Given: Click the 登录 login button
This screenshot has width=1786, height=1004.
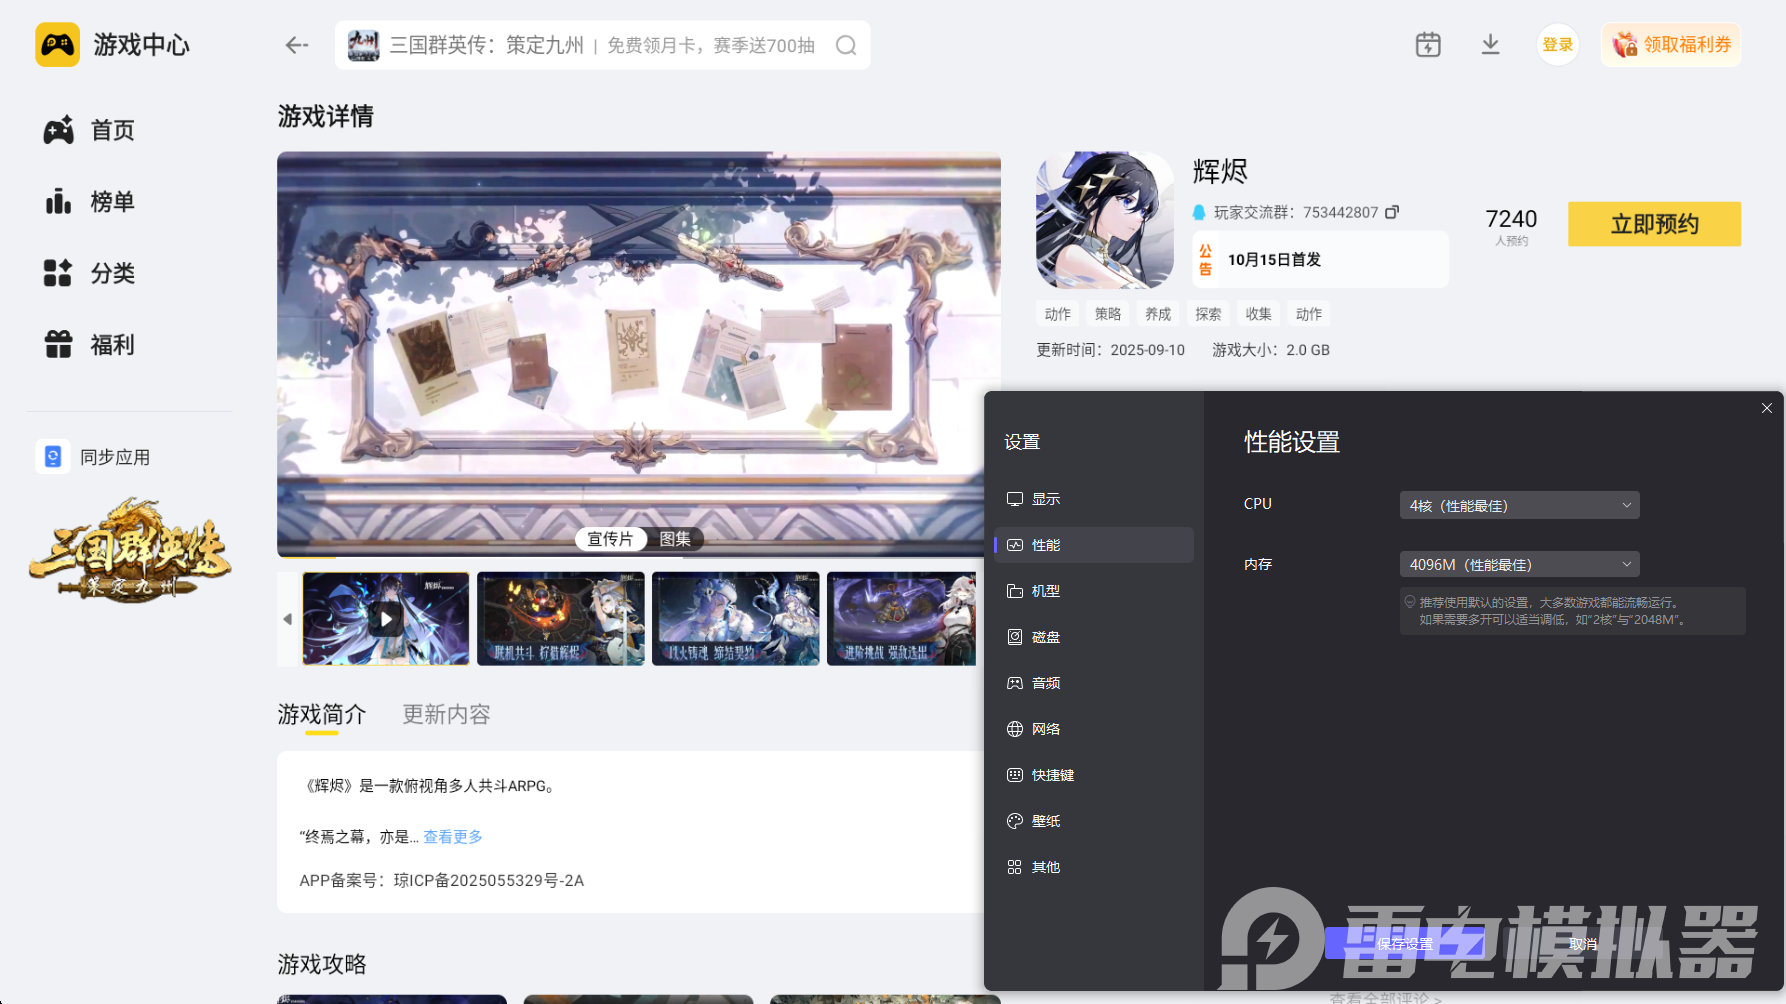Looking at the screenshot, I should pos(1557,44).
